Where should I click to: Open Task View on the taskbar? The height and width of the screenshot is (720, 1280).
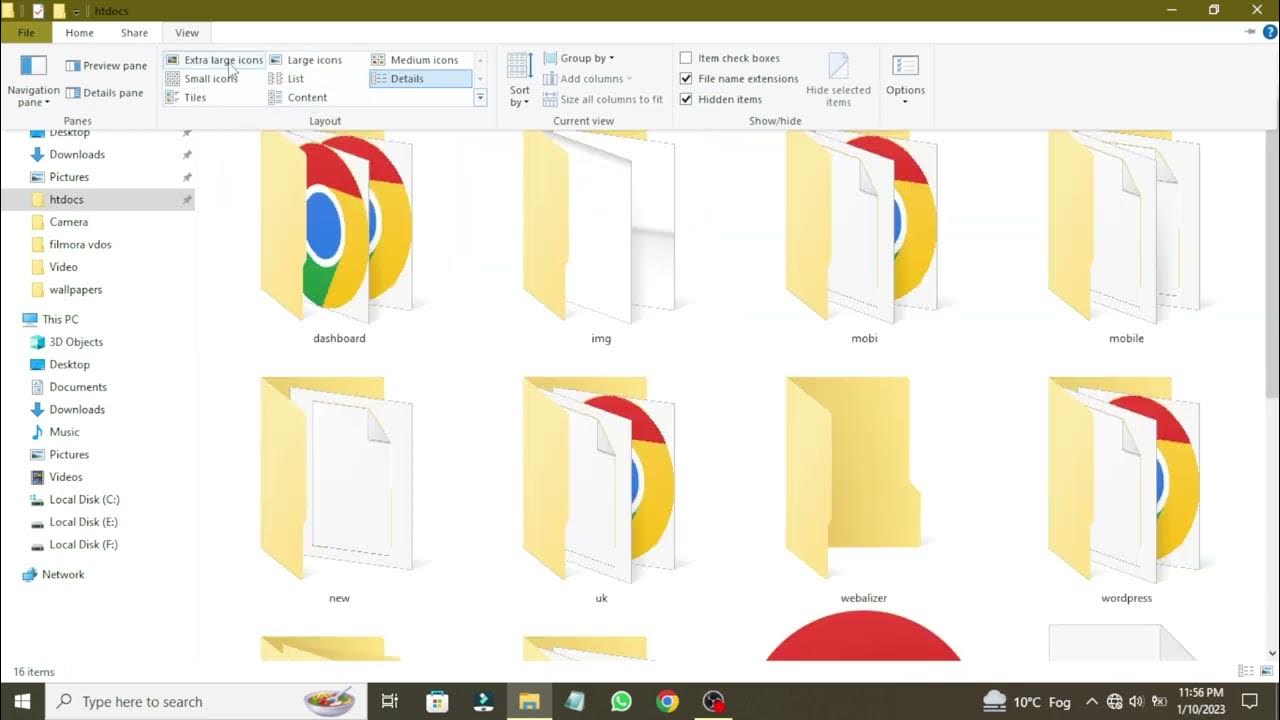point(390,701)
